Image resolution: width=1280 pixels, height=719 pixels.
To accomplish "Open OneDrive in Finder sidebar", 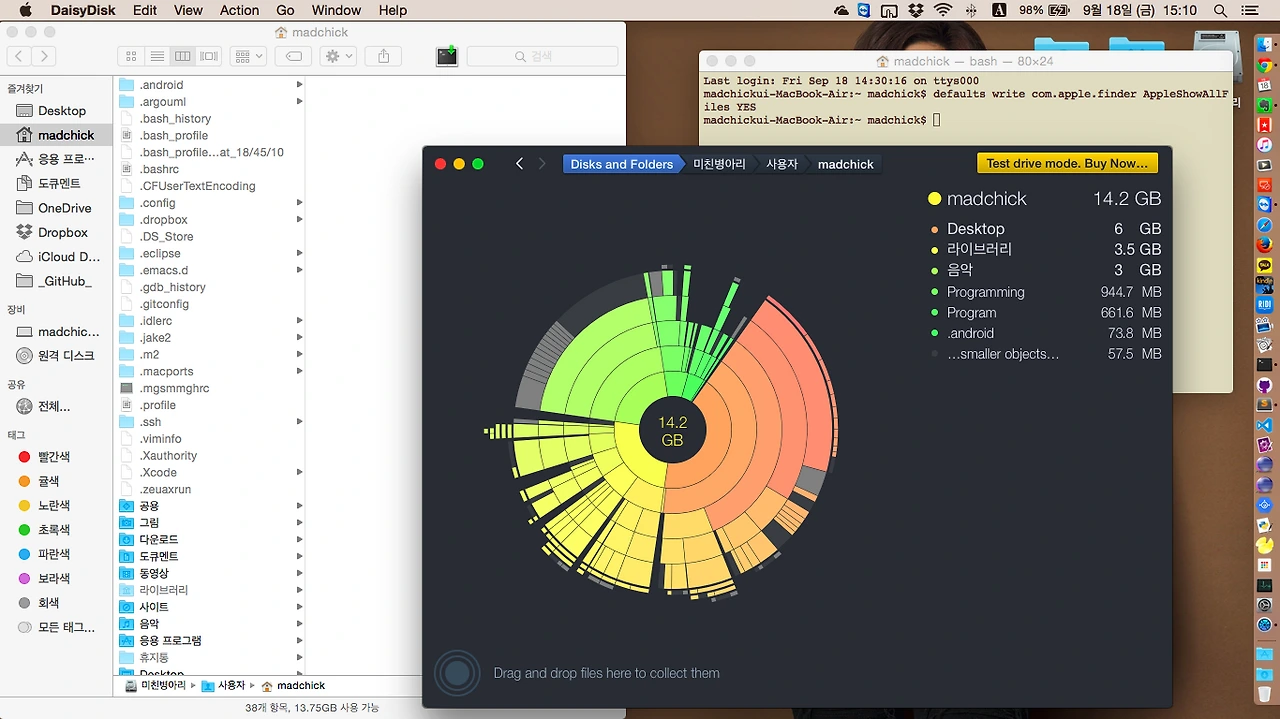I will [x=56, y=208].
